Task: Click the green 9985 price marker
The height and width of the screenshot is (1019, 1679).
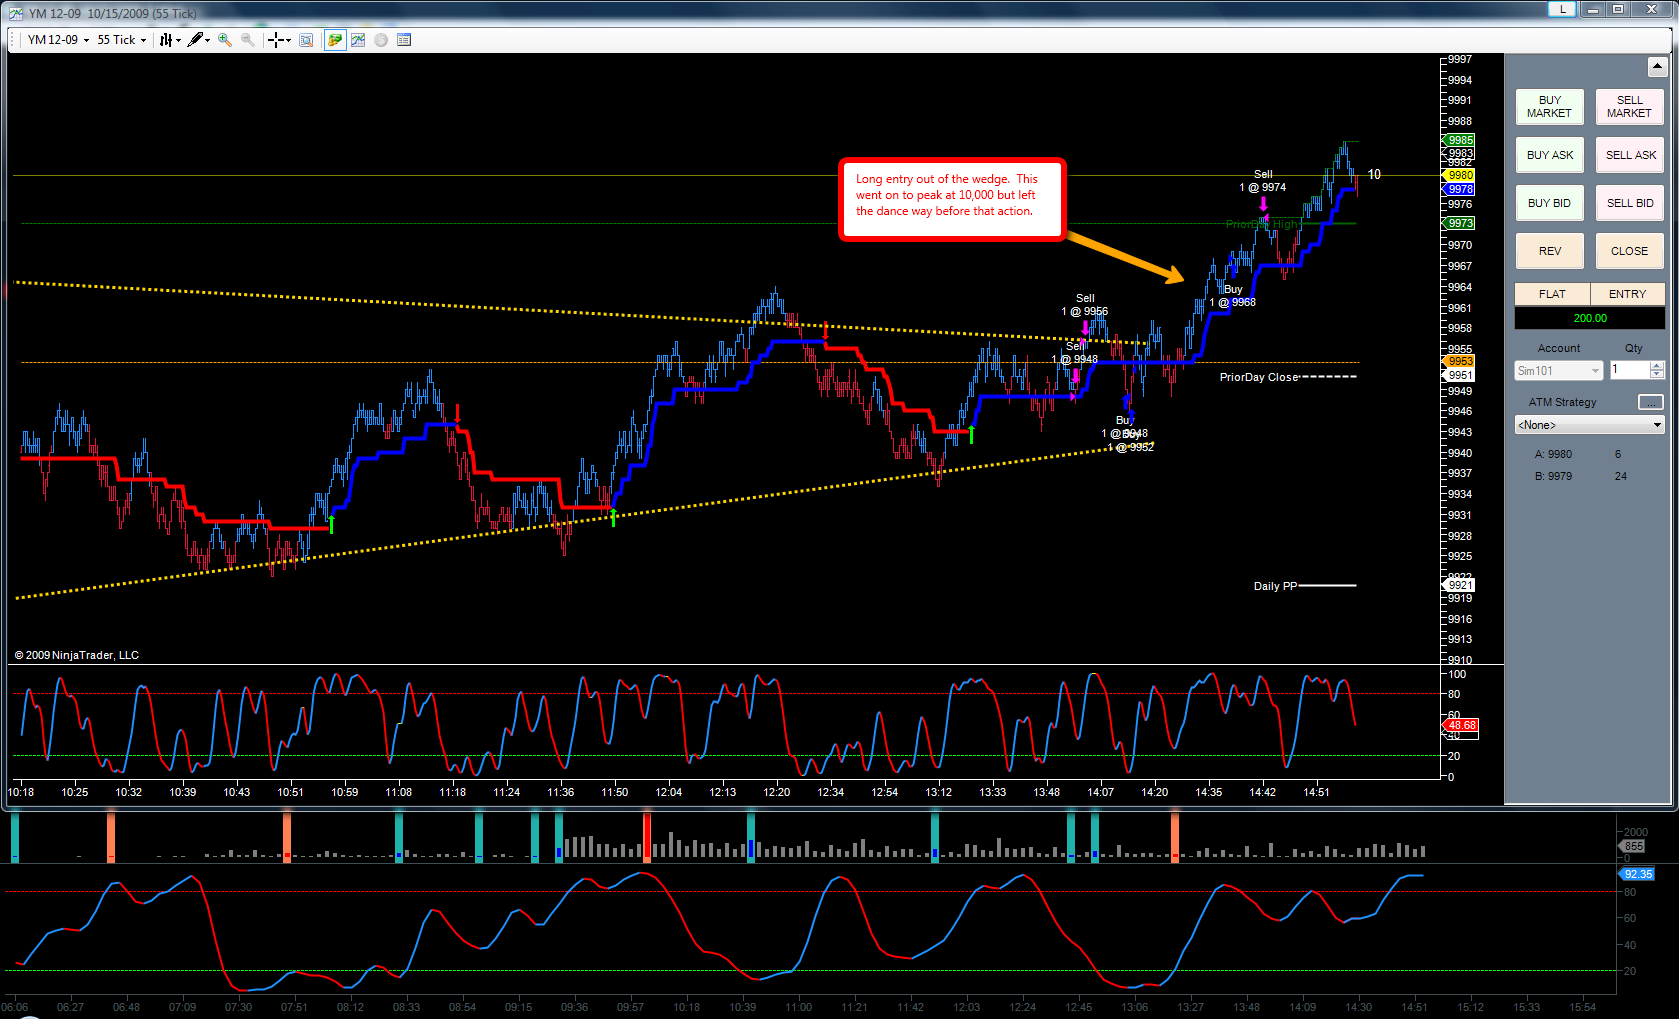Action: click(1460, 140)
